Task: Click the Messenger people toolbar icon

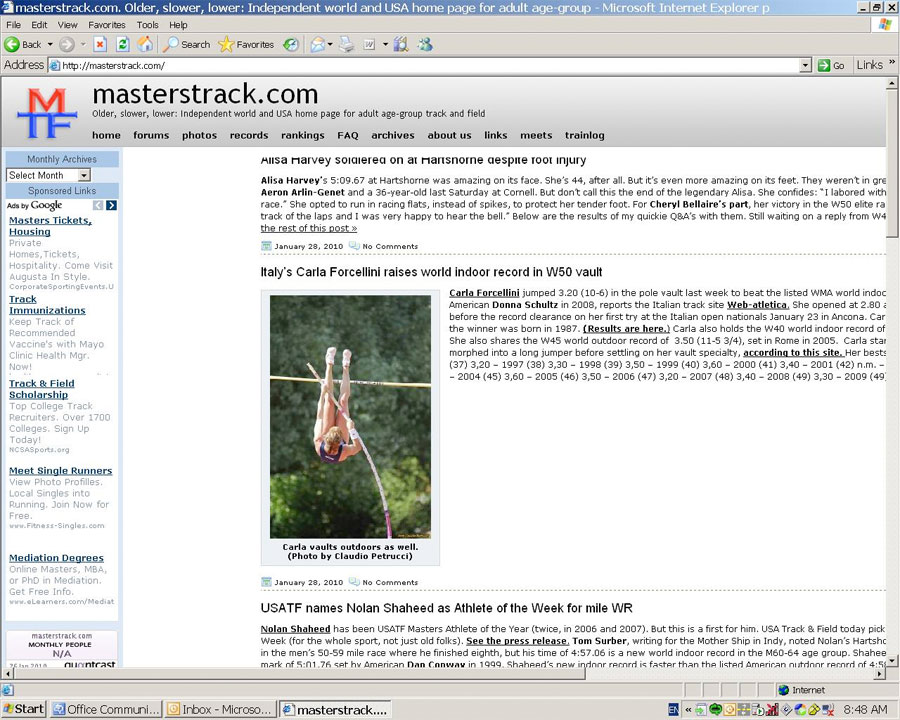Action: [x=425, y=44]
